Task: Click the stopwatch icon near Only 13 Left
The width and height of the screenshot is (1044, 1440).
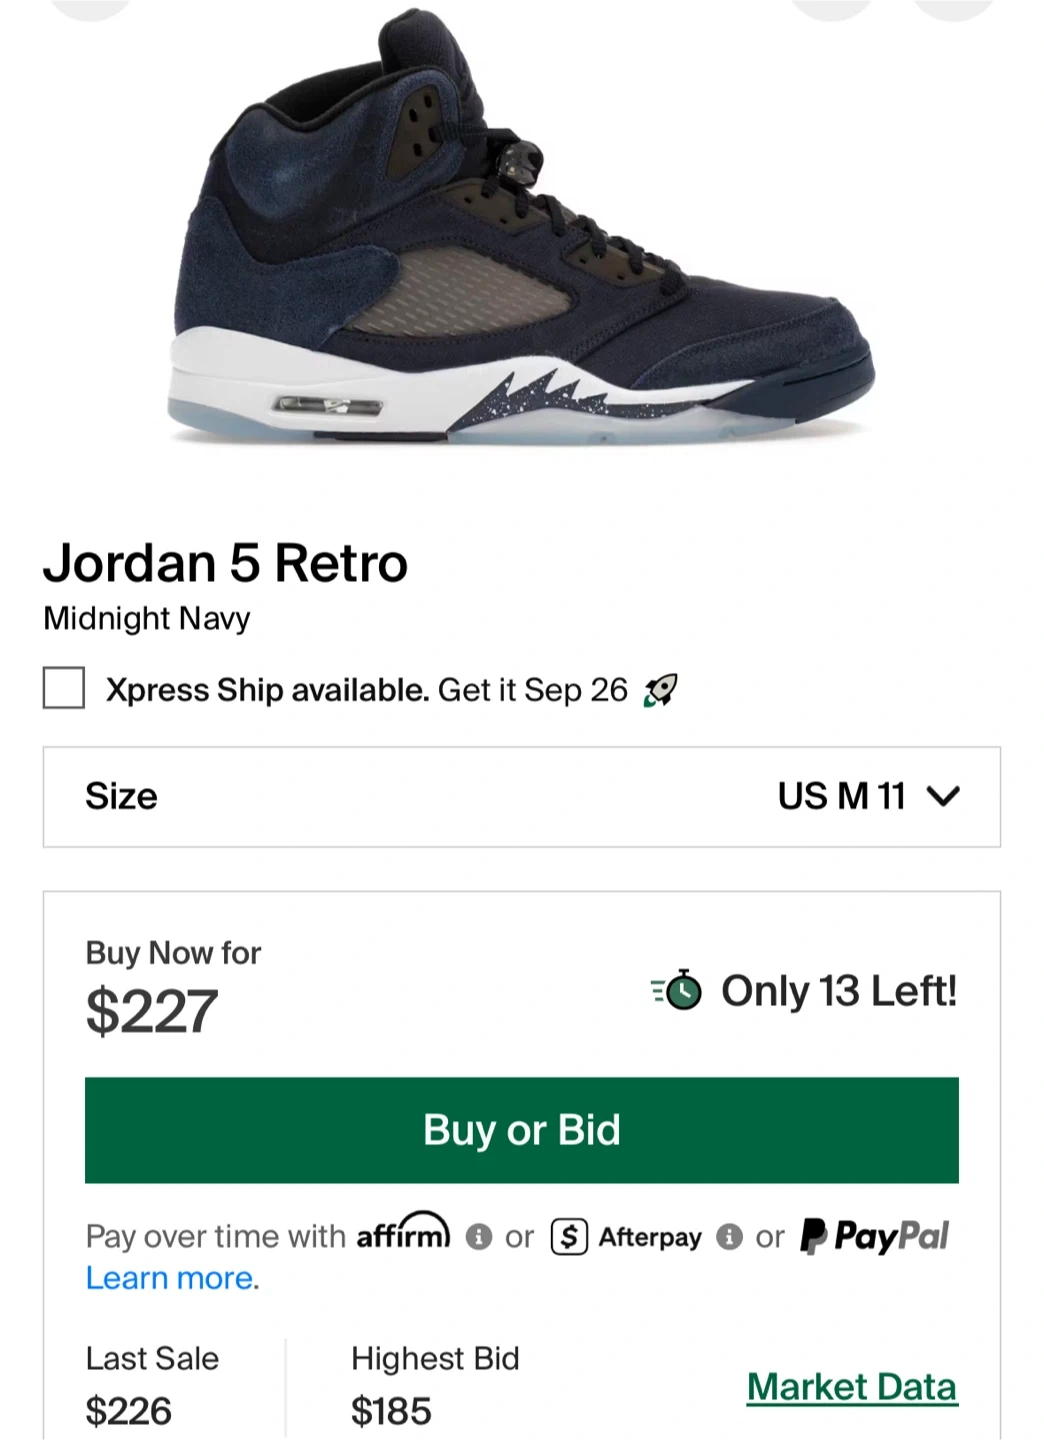Action: click(x=678, y=991)
